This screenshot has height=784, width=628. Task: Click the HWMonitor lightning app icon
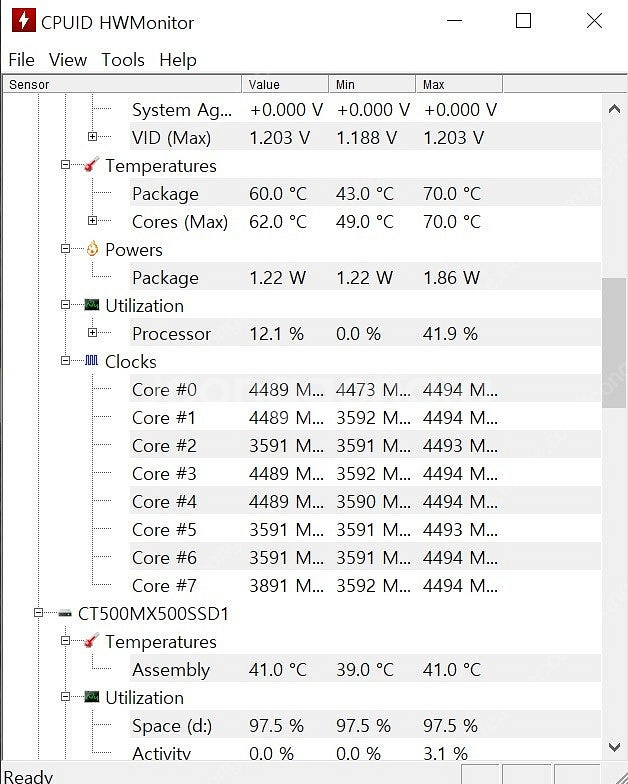24,20
